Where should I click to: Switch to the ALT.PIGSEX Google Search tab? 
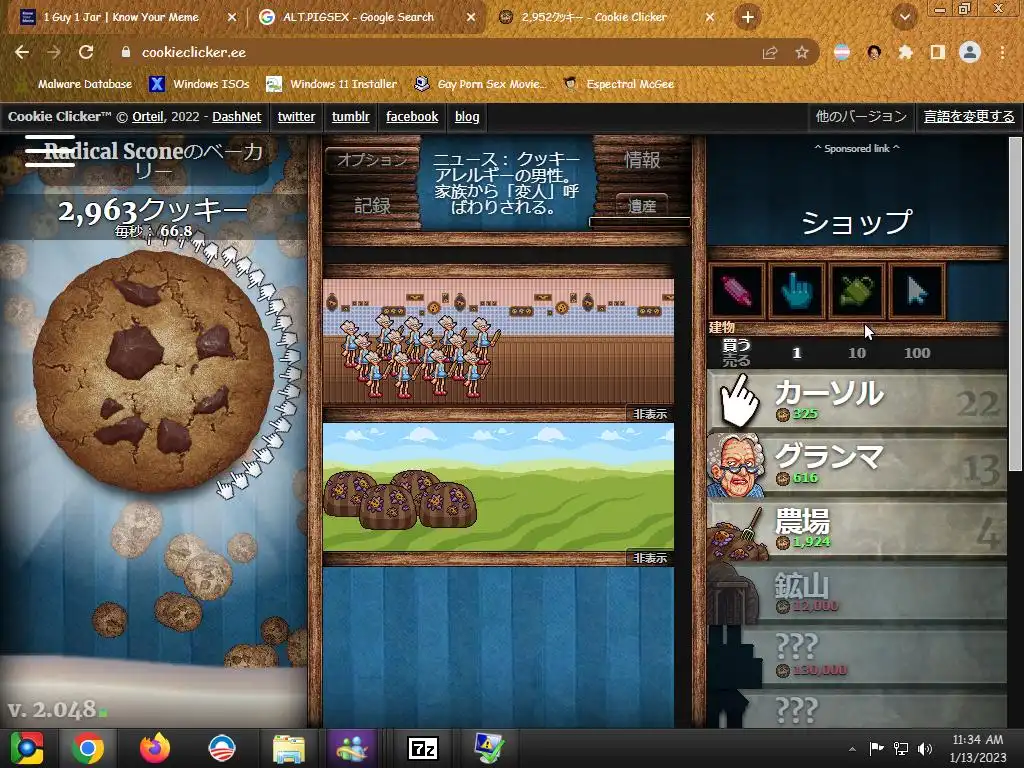click(x=366, y=17)
